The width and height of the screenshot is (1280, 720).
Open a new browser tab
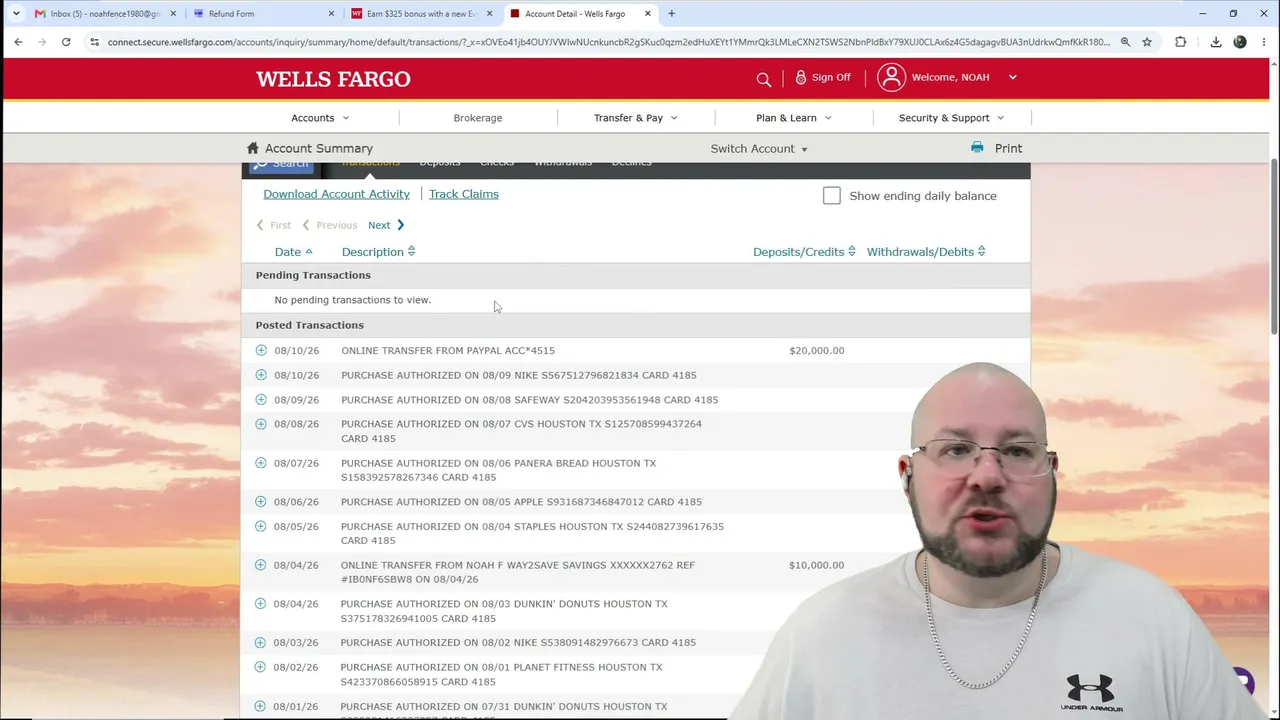tap(672, 14)
